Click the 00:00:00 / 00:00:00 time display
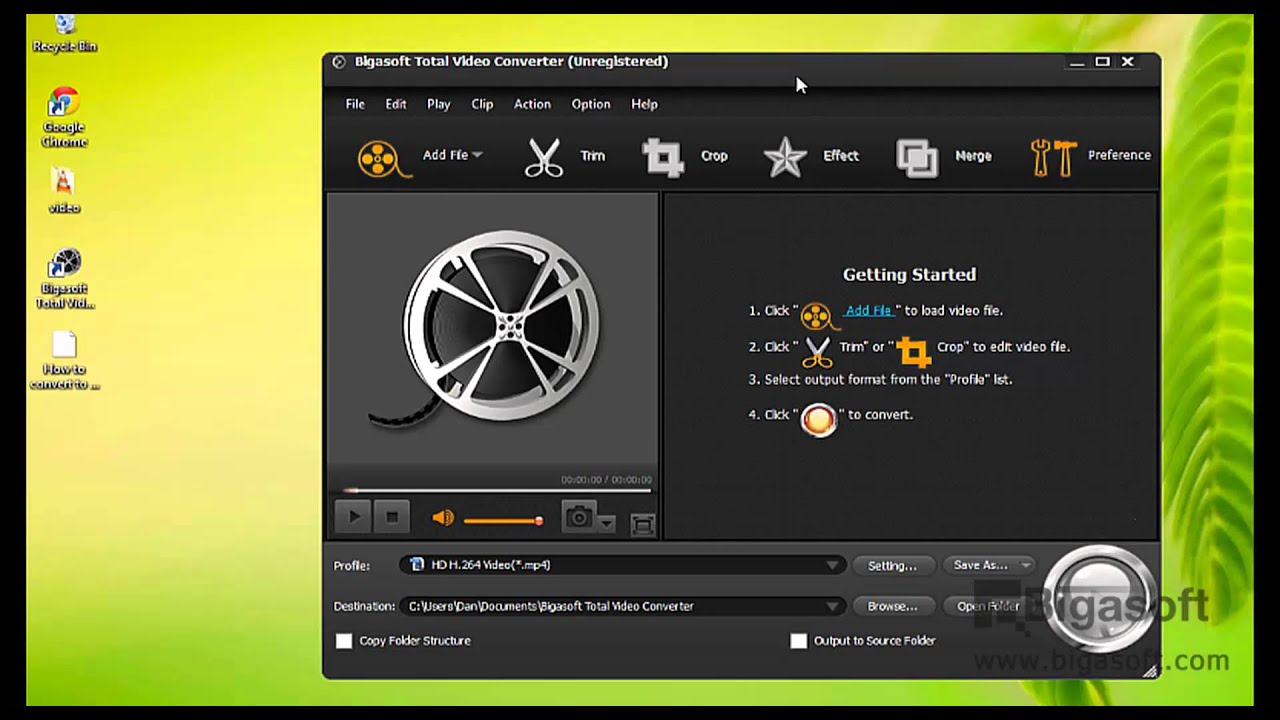 [x=606, y=480]
